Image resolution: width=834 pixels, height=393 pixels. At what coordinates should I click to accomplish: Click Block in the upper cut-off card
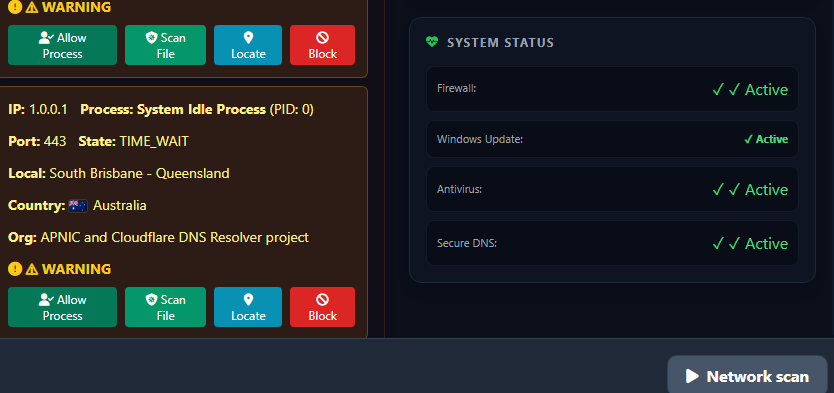pos(322,45)
